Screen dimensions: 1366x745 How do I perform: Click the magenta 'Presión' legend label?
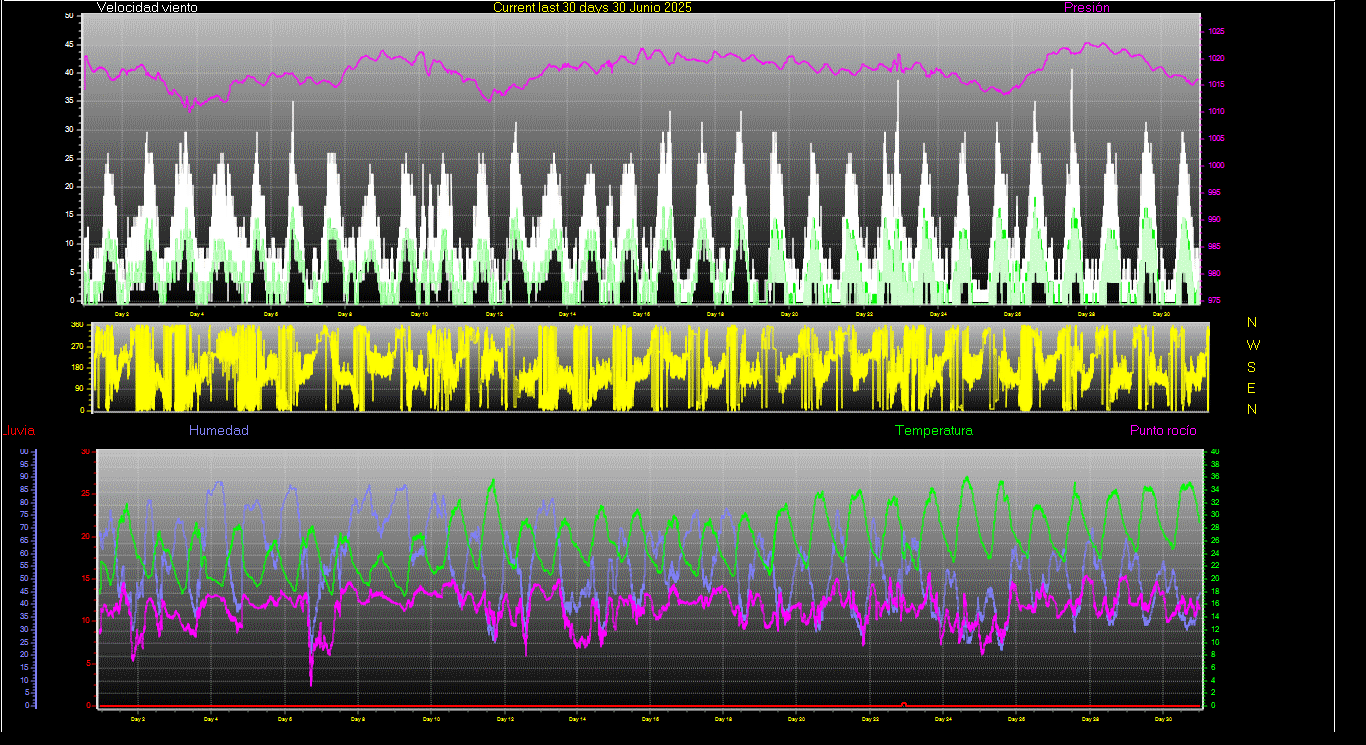1087,8
